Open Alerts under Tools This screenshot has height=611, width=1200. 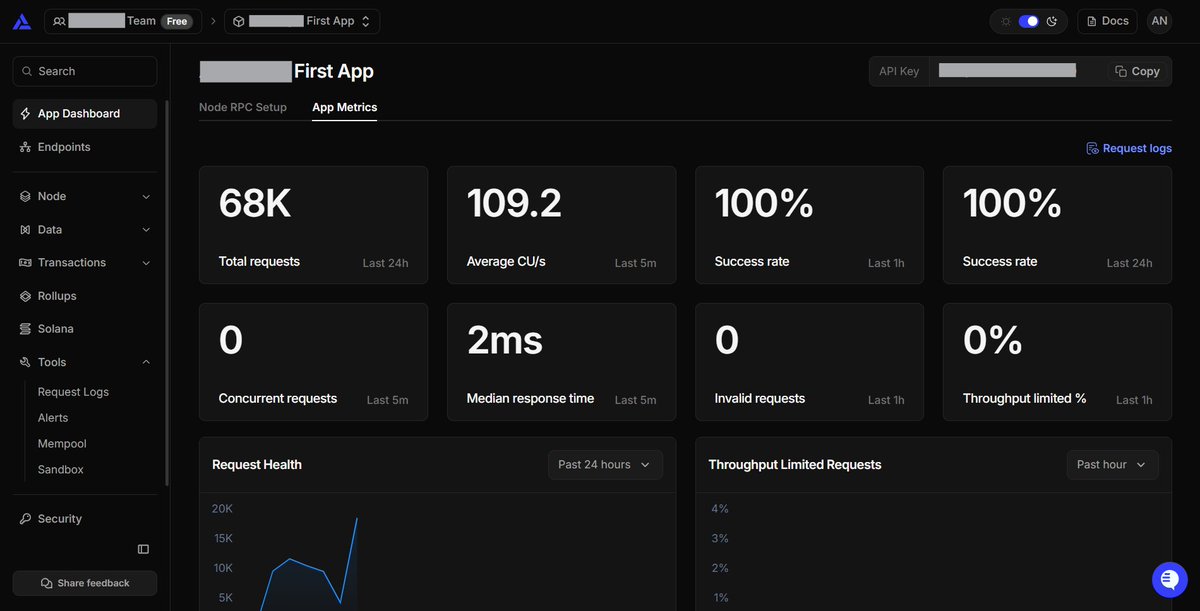click(x=53, y=418)
